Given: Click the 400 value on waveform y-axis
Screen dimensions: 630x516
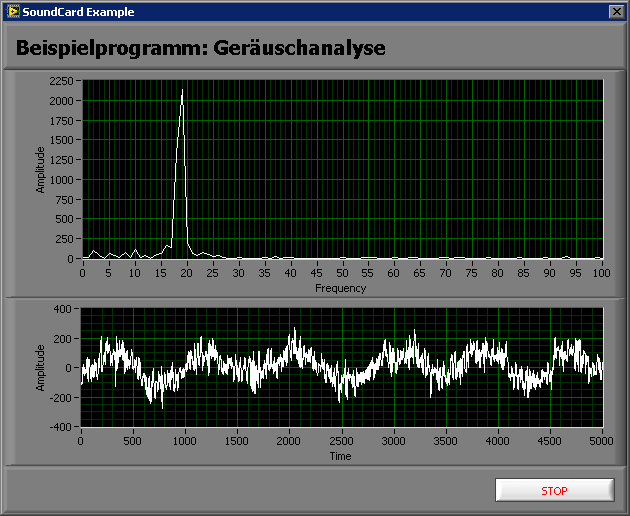Looking at the screenshot, I should click(63, 309).
